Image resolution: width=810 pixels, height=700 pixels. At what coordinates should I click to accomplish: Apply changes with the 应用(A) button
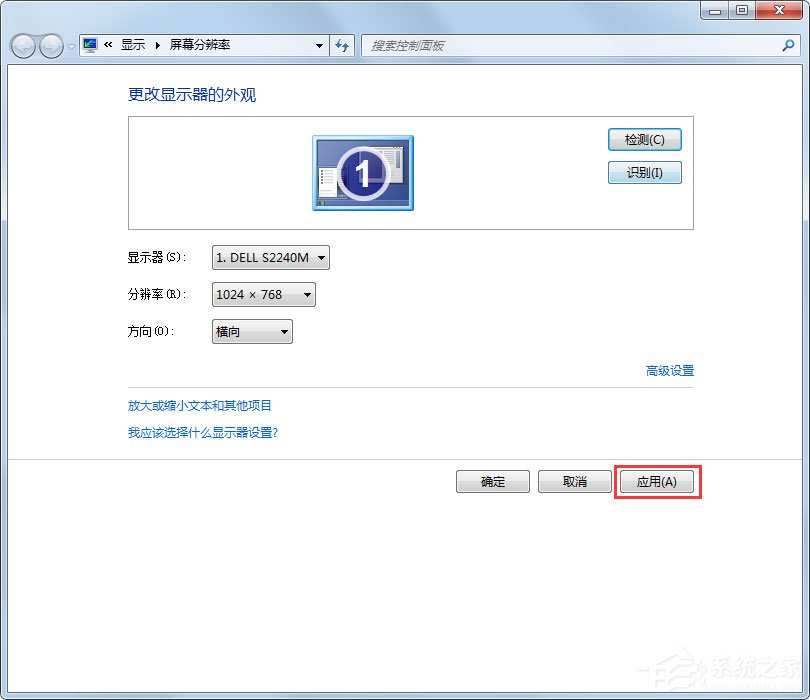[658, 481]
